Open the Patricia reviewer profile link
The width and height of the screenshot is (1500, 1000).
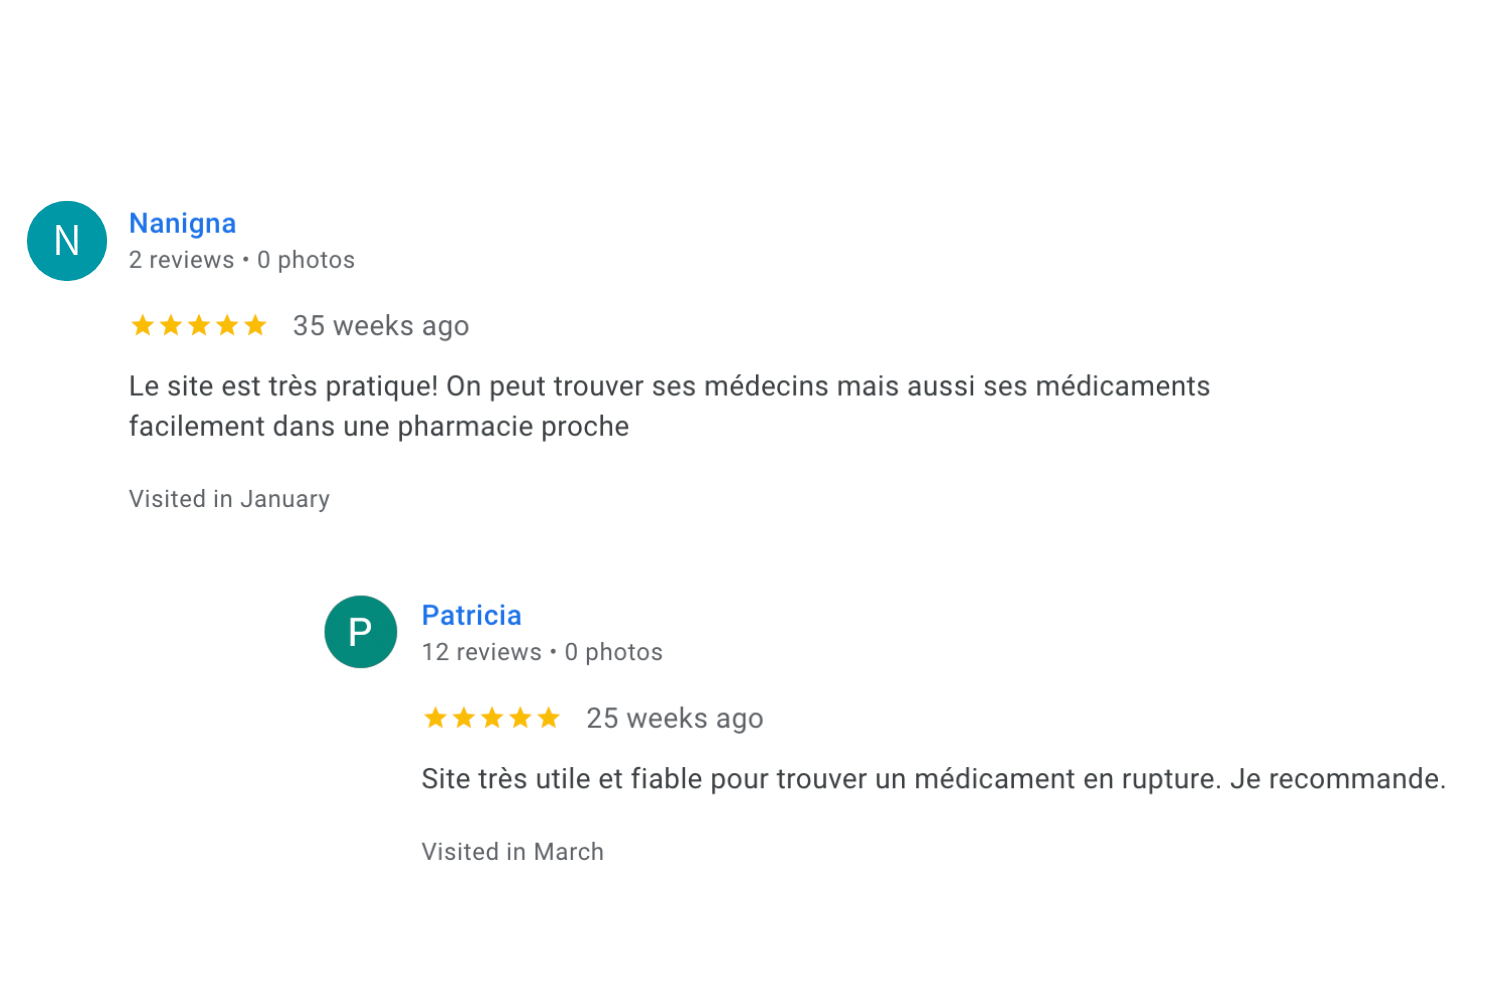[471, 615]
